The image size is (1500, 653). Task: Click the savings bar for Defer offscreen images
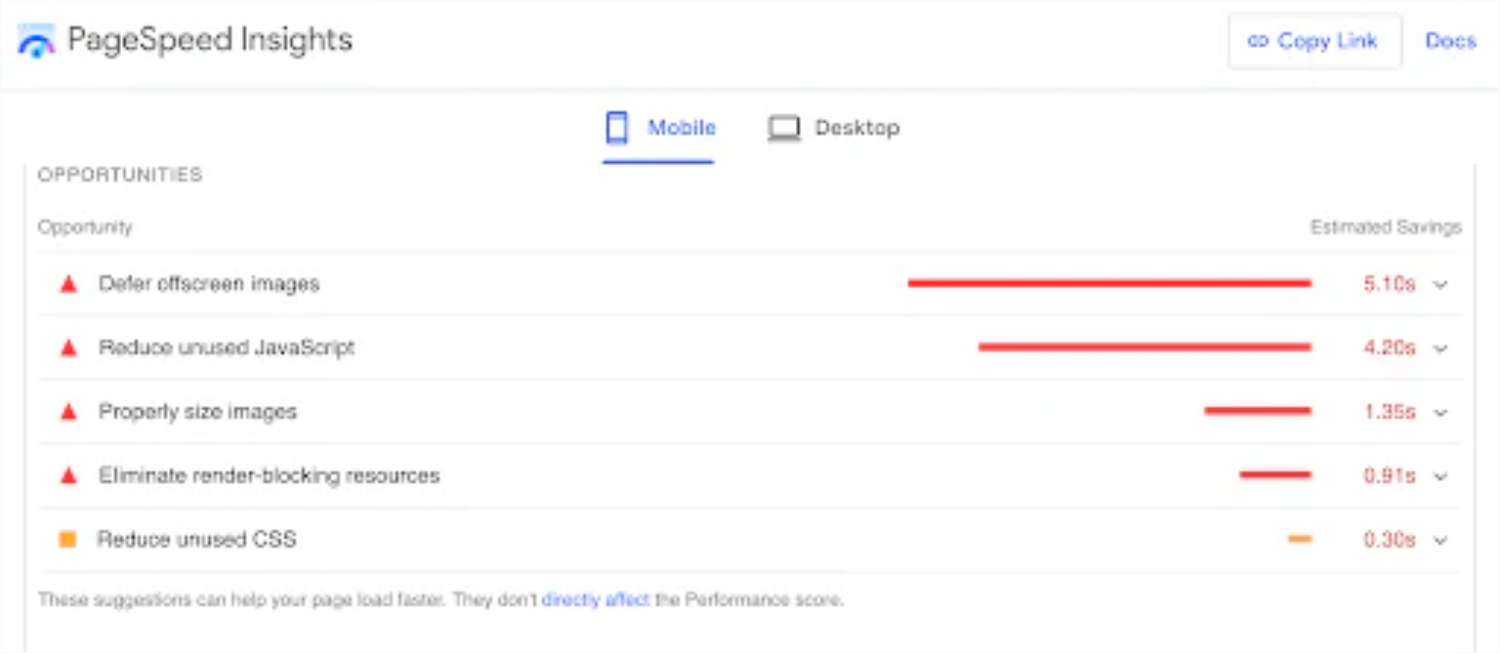pos(1110,283)
